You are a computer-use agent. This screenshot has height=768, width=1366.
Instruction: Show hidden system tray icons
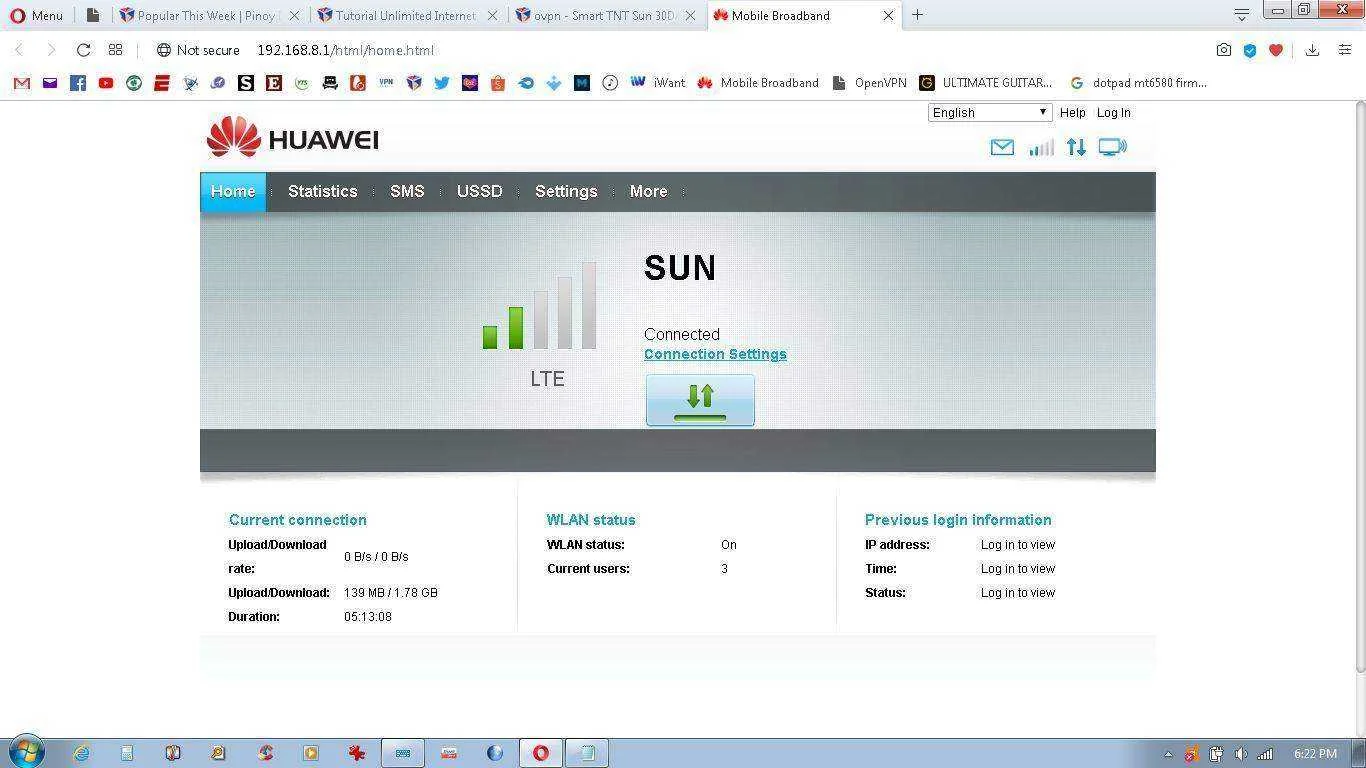1168,754
